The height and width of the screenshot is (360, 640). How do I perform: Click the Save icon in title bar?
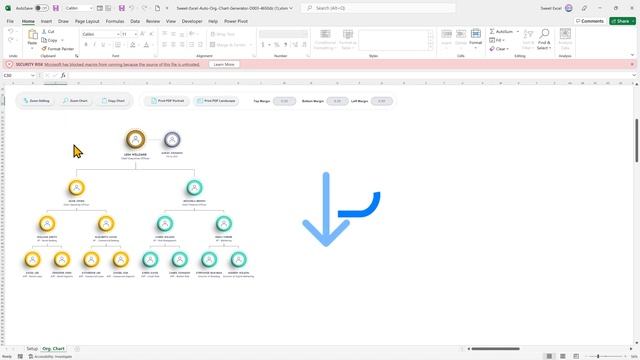point(56,8)
